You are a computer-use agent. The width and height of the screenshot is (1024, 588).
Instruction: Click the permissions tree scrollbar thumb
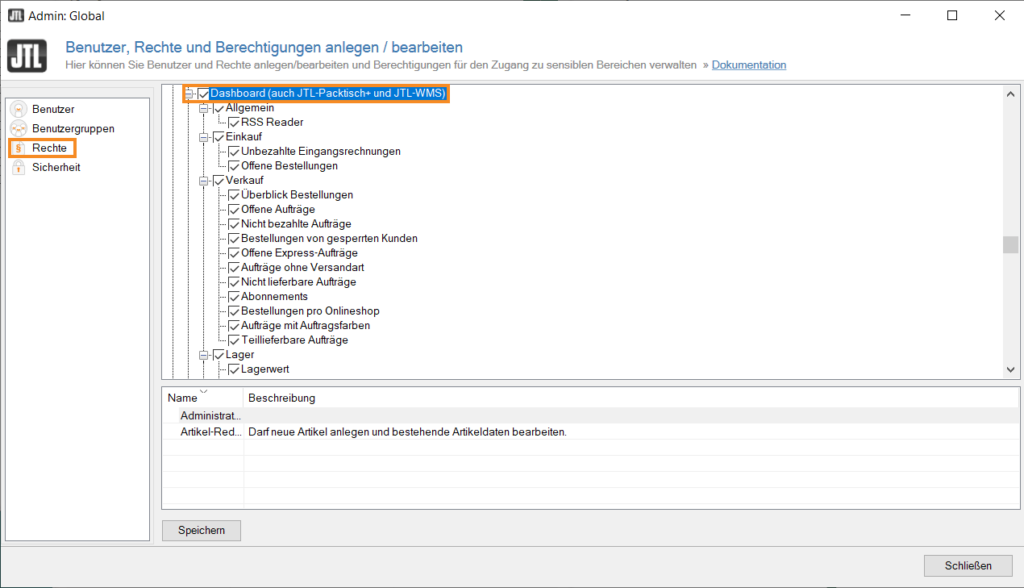click(x=1010, y=245)
